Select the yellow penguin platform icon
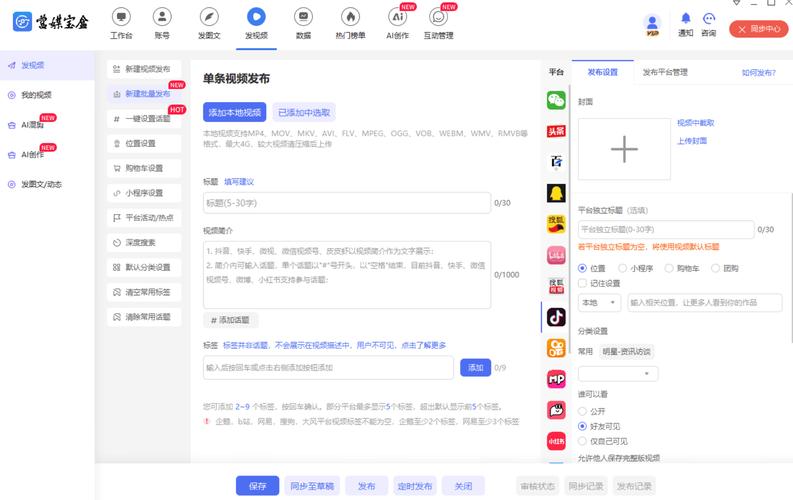The width and height of the screenshot is (793, 500). [x=556, y=193]
